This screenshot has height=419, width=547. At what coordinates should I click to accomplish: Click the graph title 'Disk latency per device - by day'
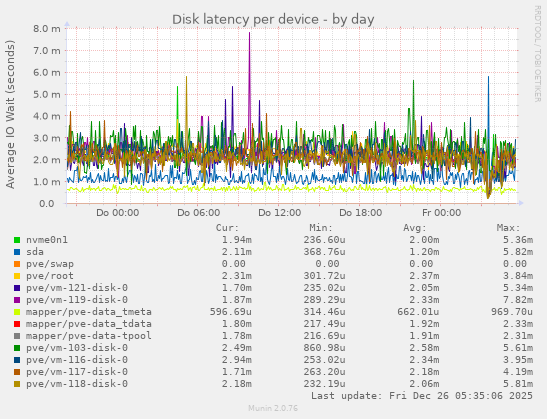[273, 19]
